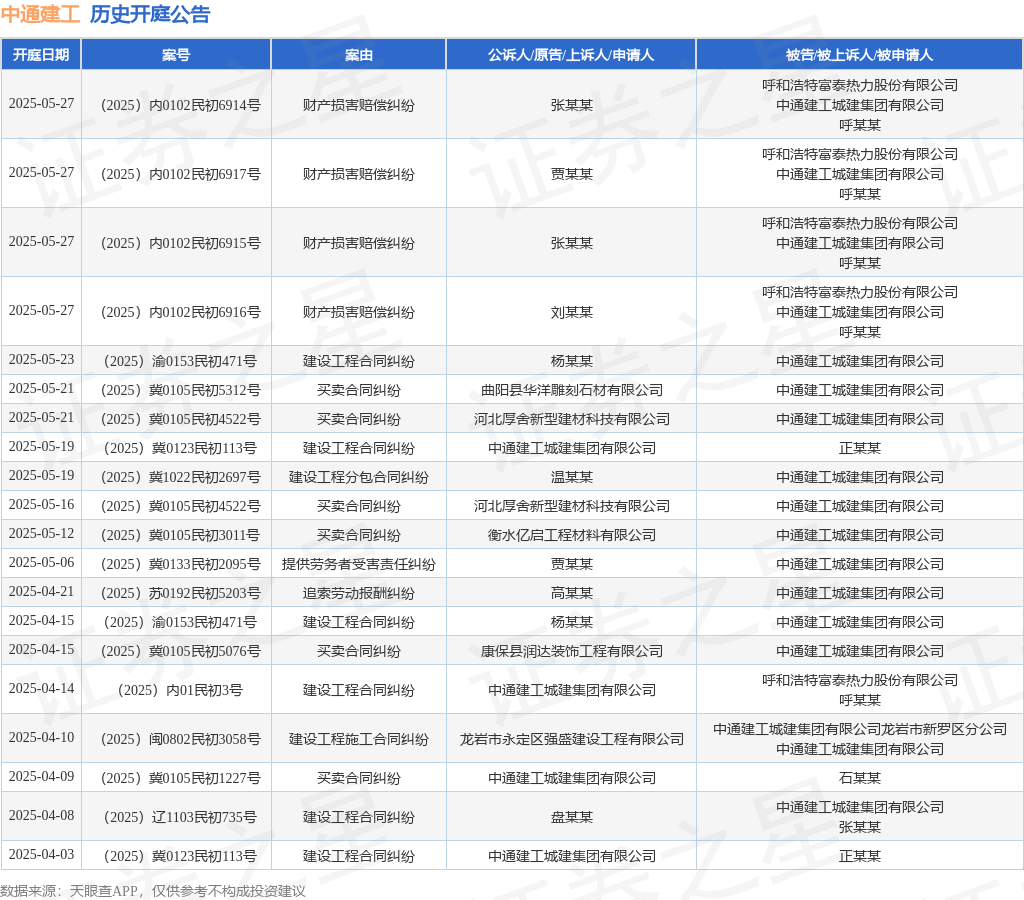This screenshot has height=900, width=1024.
Task: Click case number 闽0802民初3058号
Action: (x=180, y=739)
